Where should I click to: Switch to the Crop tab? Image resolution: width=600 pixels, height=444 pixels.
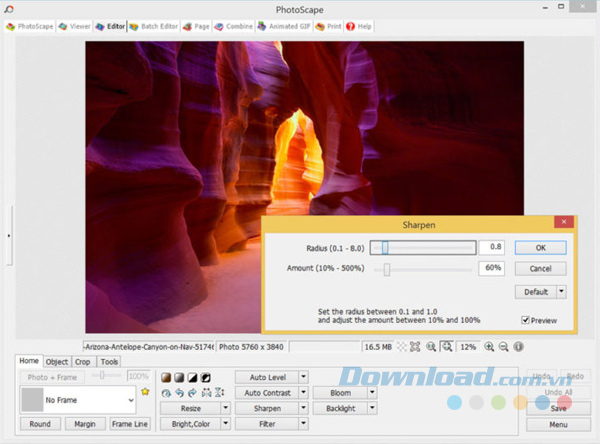pyautogui.click(x=83, y=361)
